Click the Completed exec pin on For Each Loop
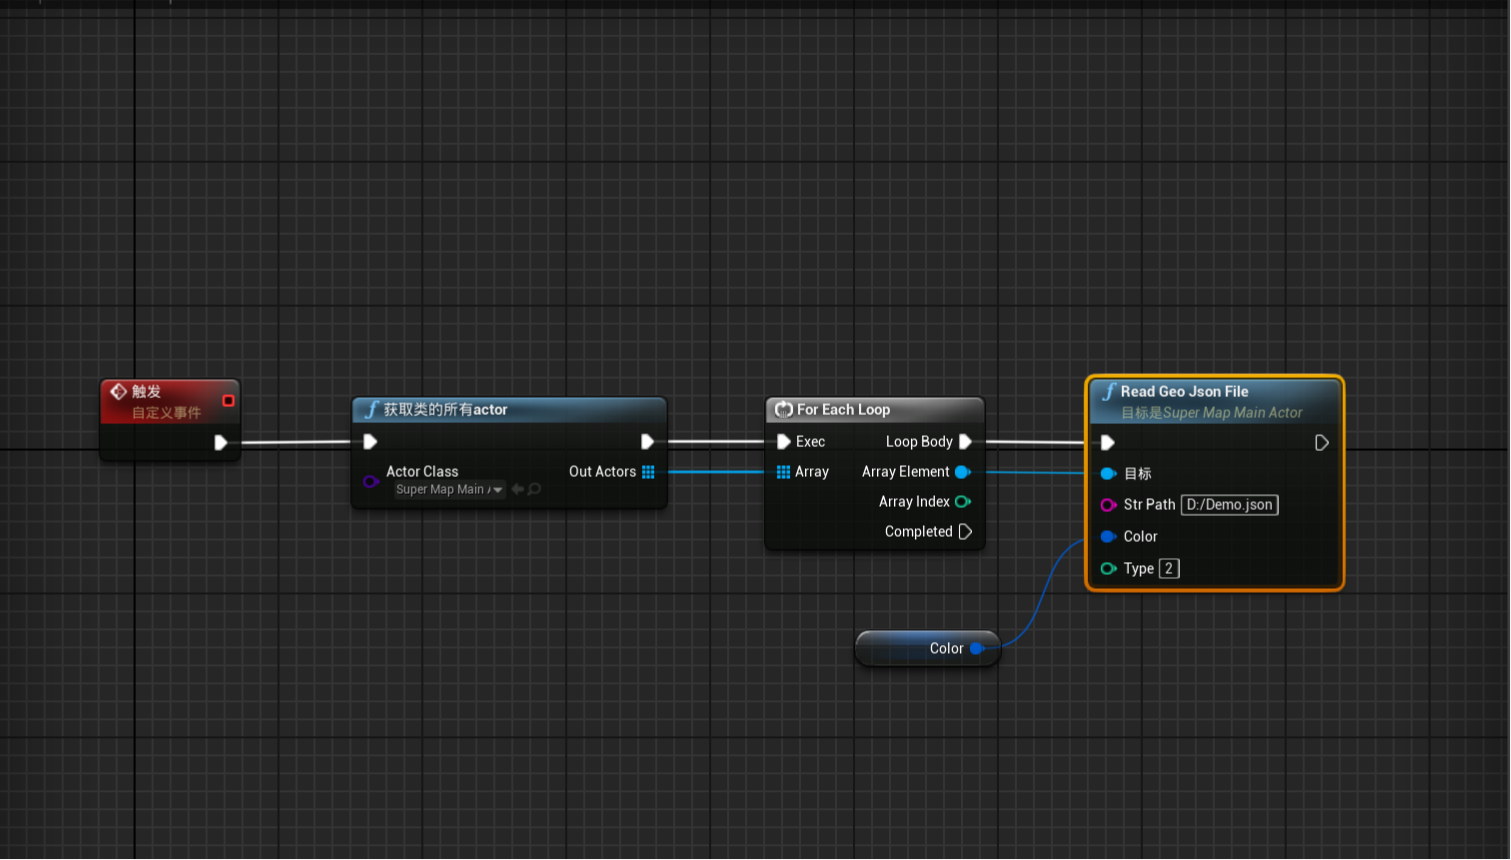Viewport: 1511px width, 860px height. click(964, 531)
